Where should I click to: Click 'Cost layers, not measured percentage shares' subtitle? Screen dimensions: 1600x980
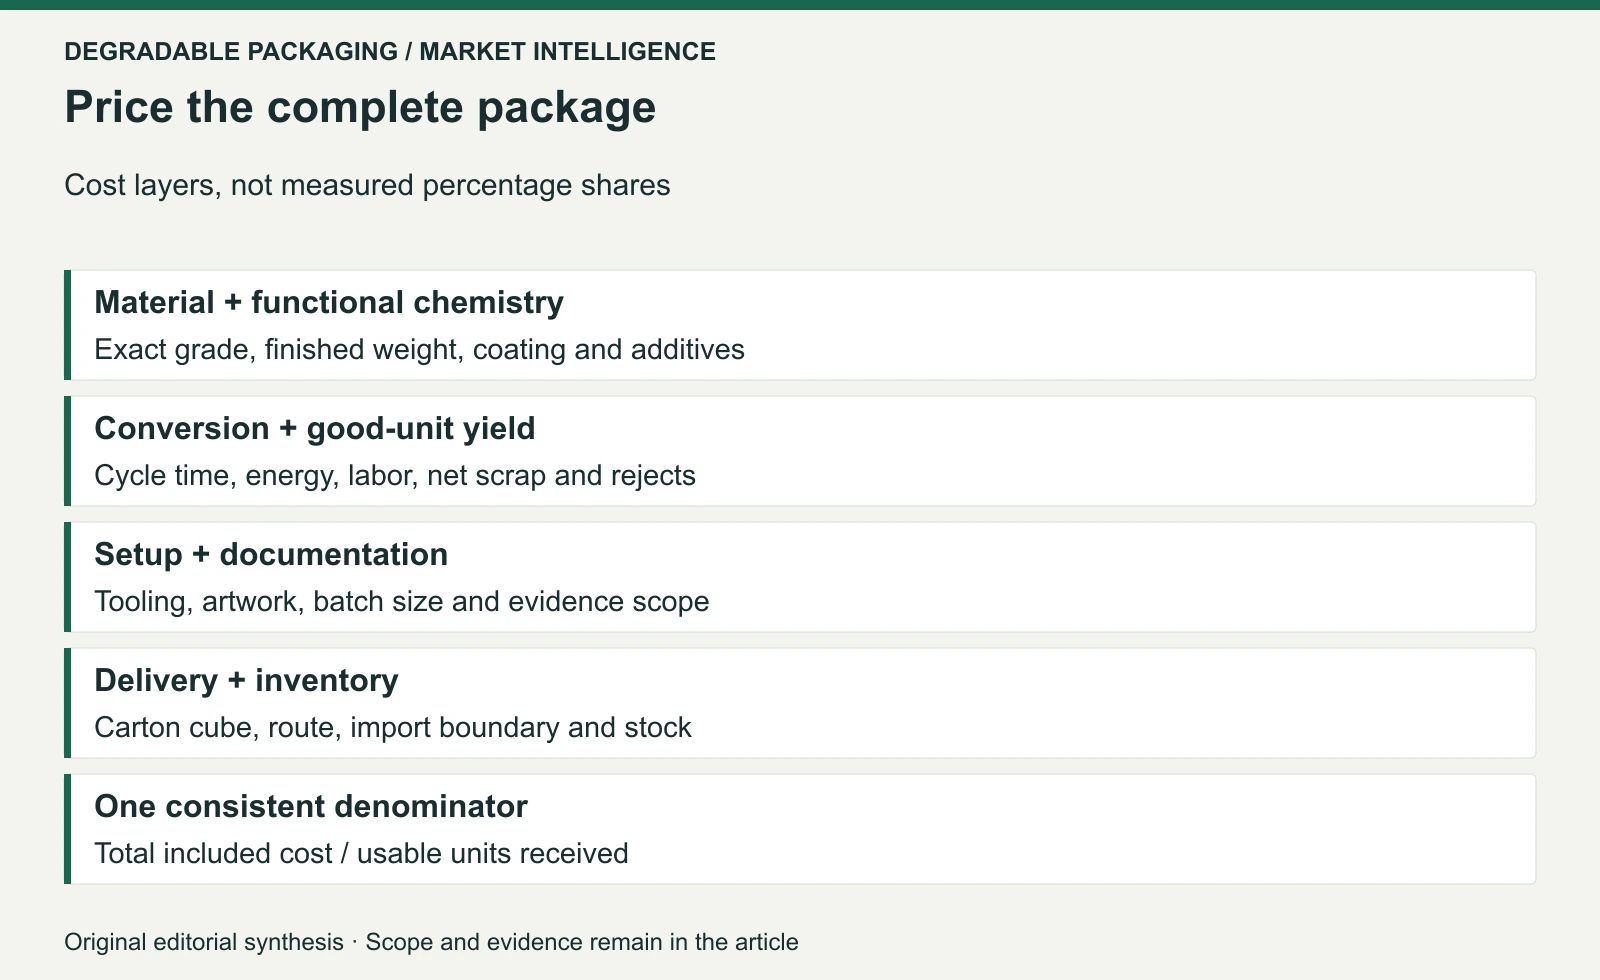[x=367, y=185]
